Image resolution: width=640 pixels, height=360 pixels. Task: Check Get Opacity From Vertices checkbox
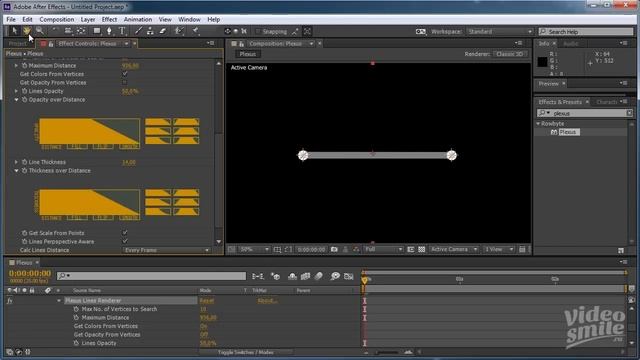(125, 82)
